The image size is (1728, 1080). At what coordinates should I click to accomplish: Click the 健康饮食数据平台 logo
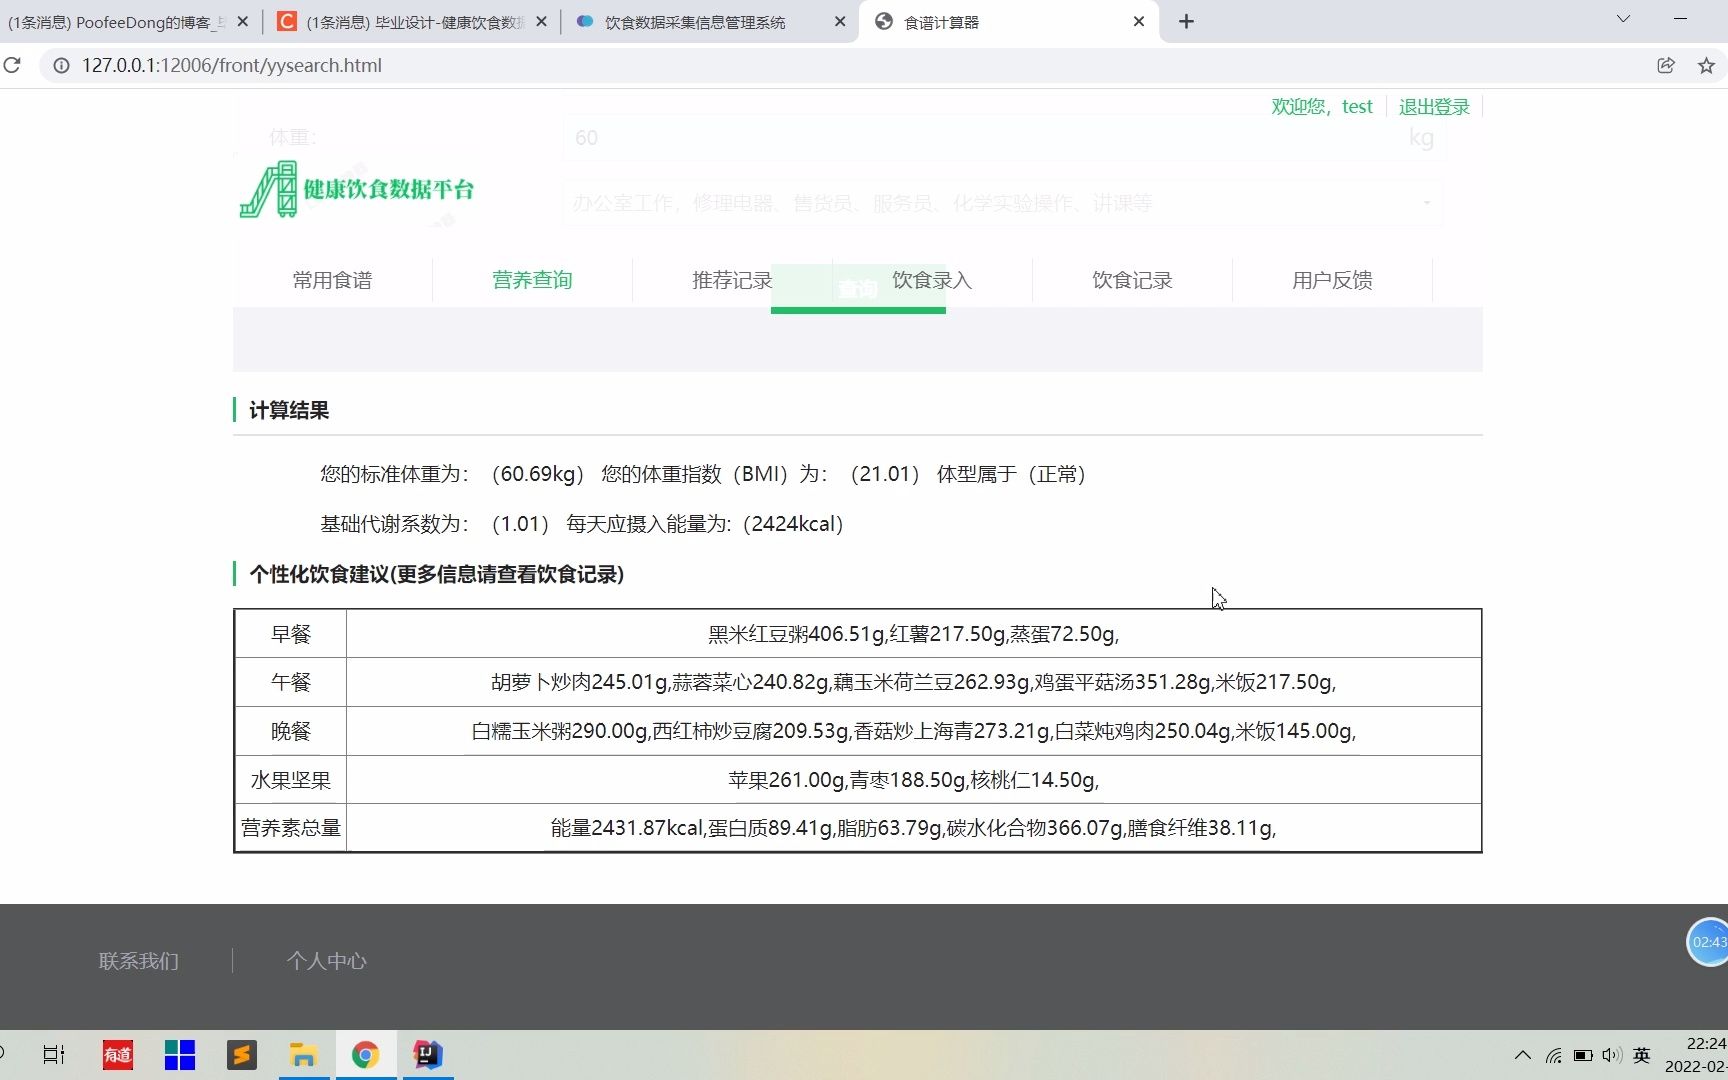pos(357,190)
